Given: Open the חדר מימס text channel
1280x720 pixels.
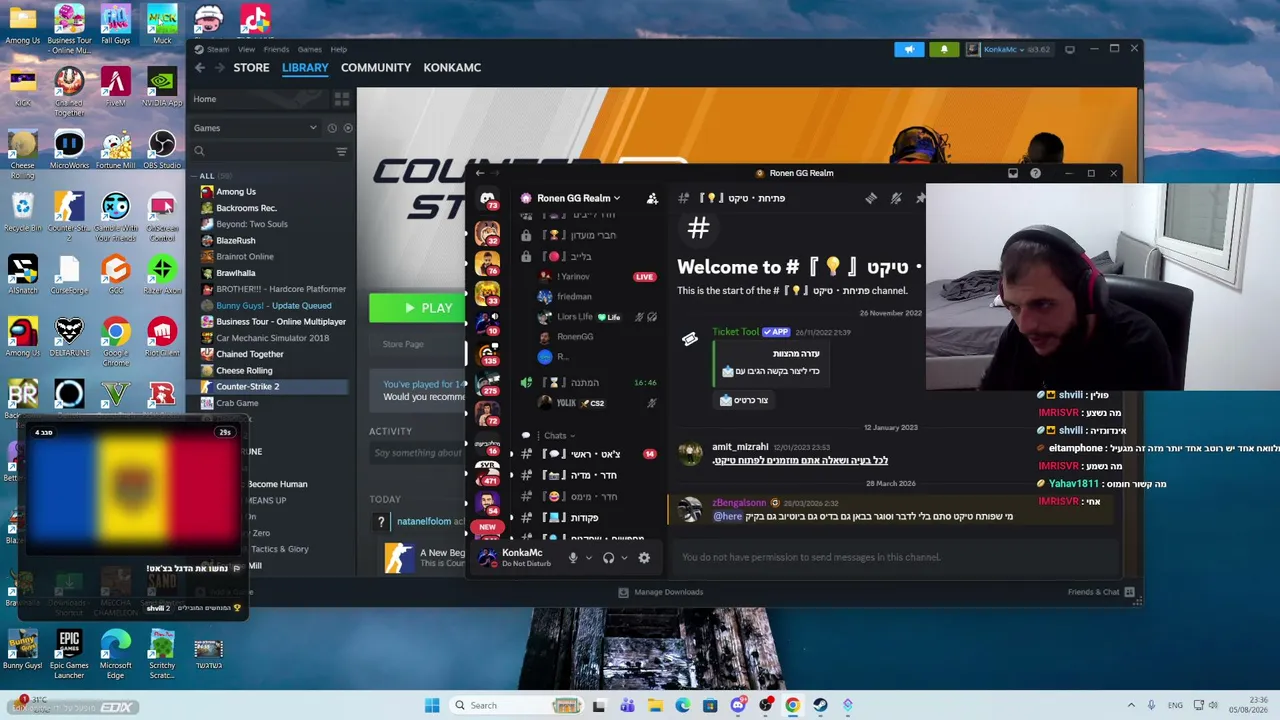Looking at the screenshot, I should click(x=587, y=496).
